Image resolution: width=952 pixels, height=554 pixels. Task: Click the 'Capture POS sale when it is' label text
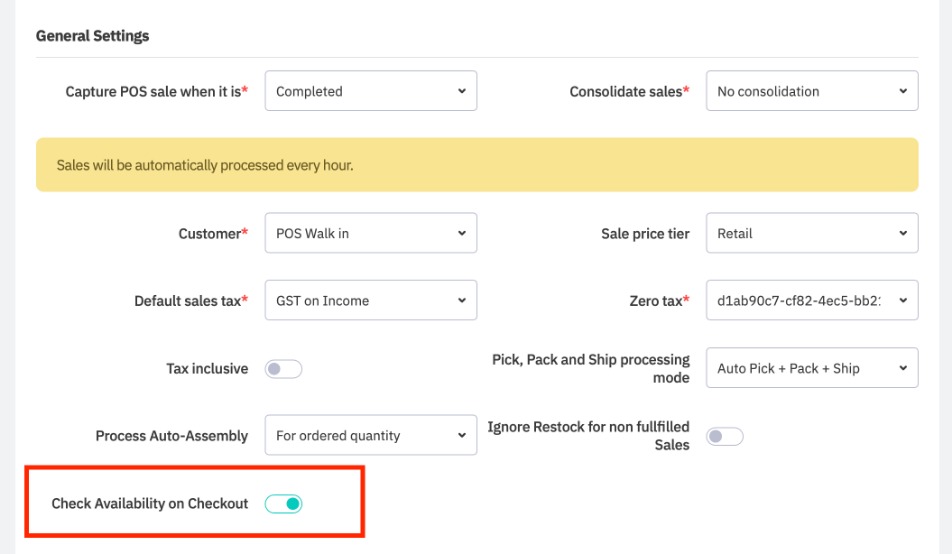(156, 92)
